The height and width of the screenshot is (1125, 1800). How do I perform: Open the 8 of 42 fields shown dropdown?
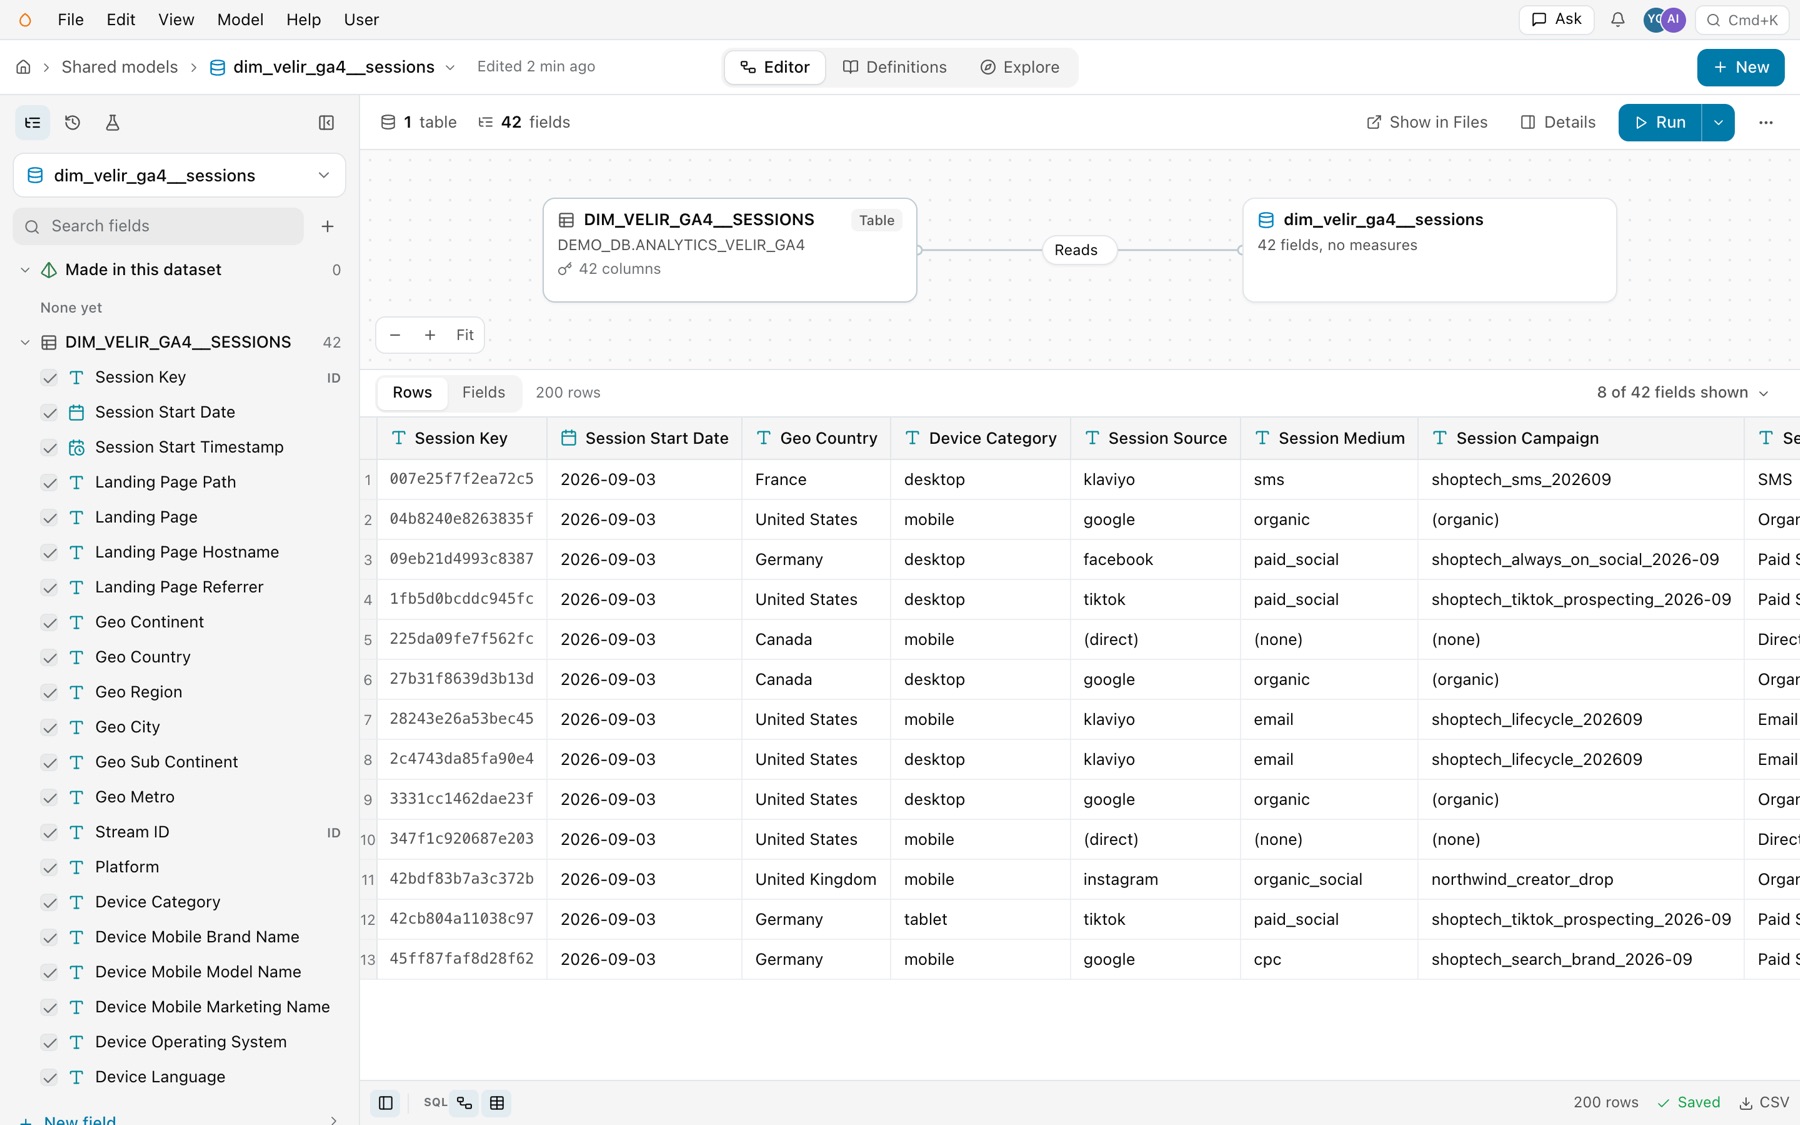(1683, 392)
